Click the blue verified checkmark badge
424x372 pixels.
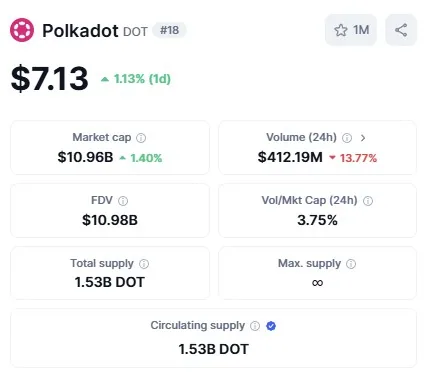point(271,326)
